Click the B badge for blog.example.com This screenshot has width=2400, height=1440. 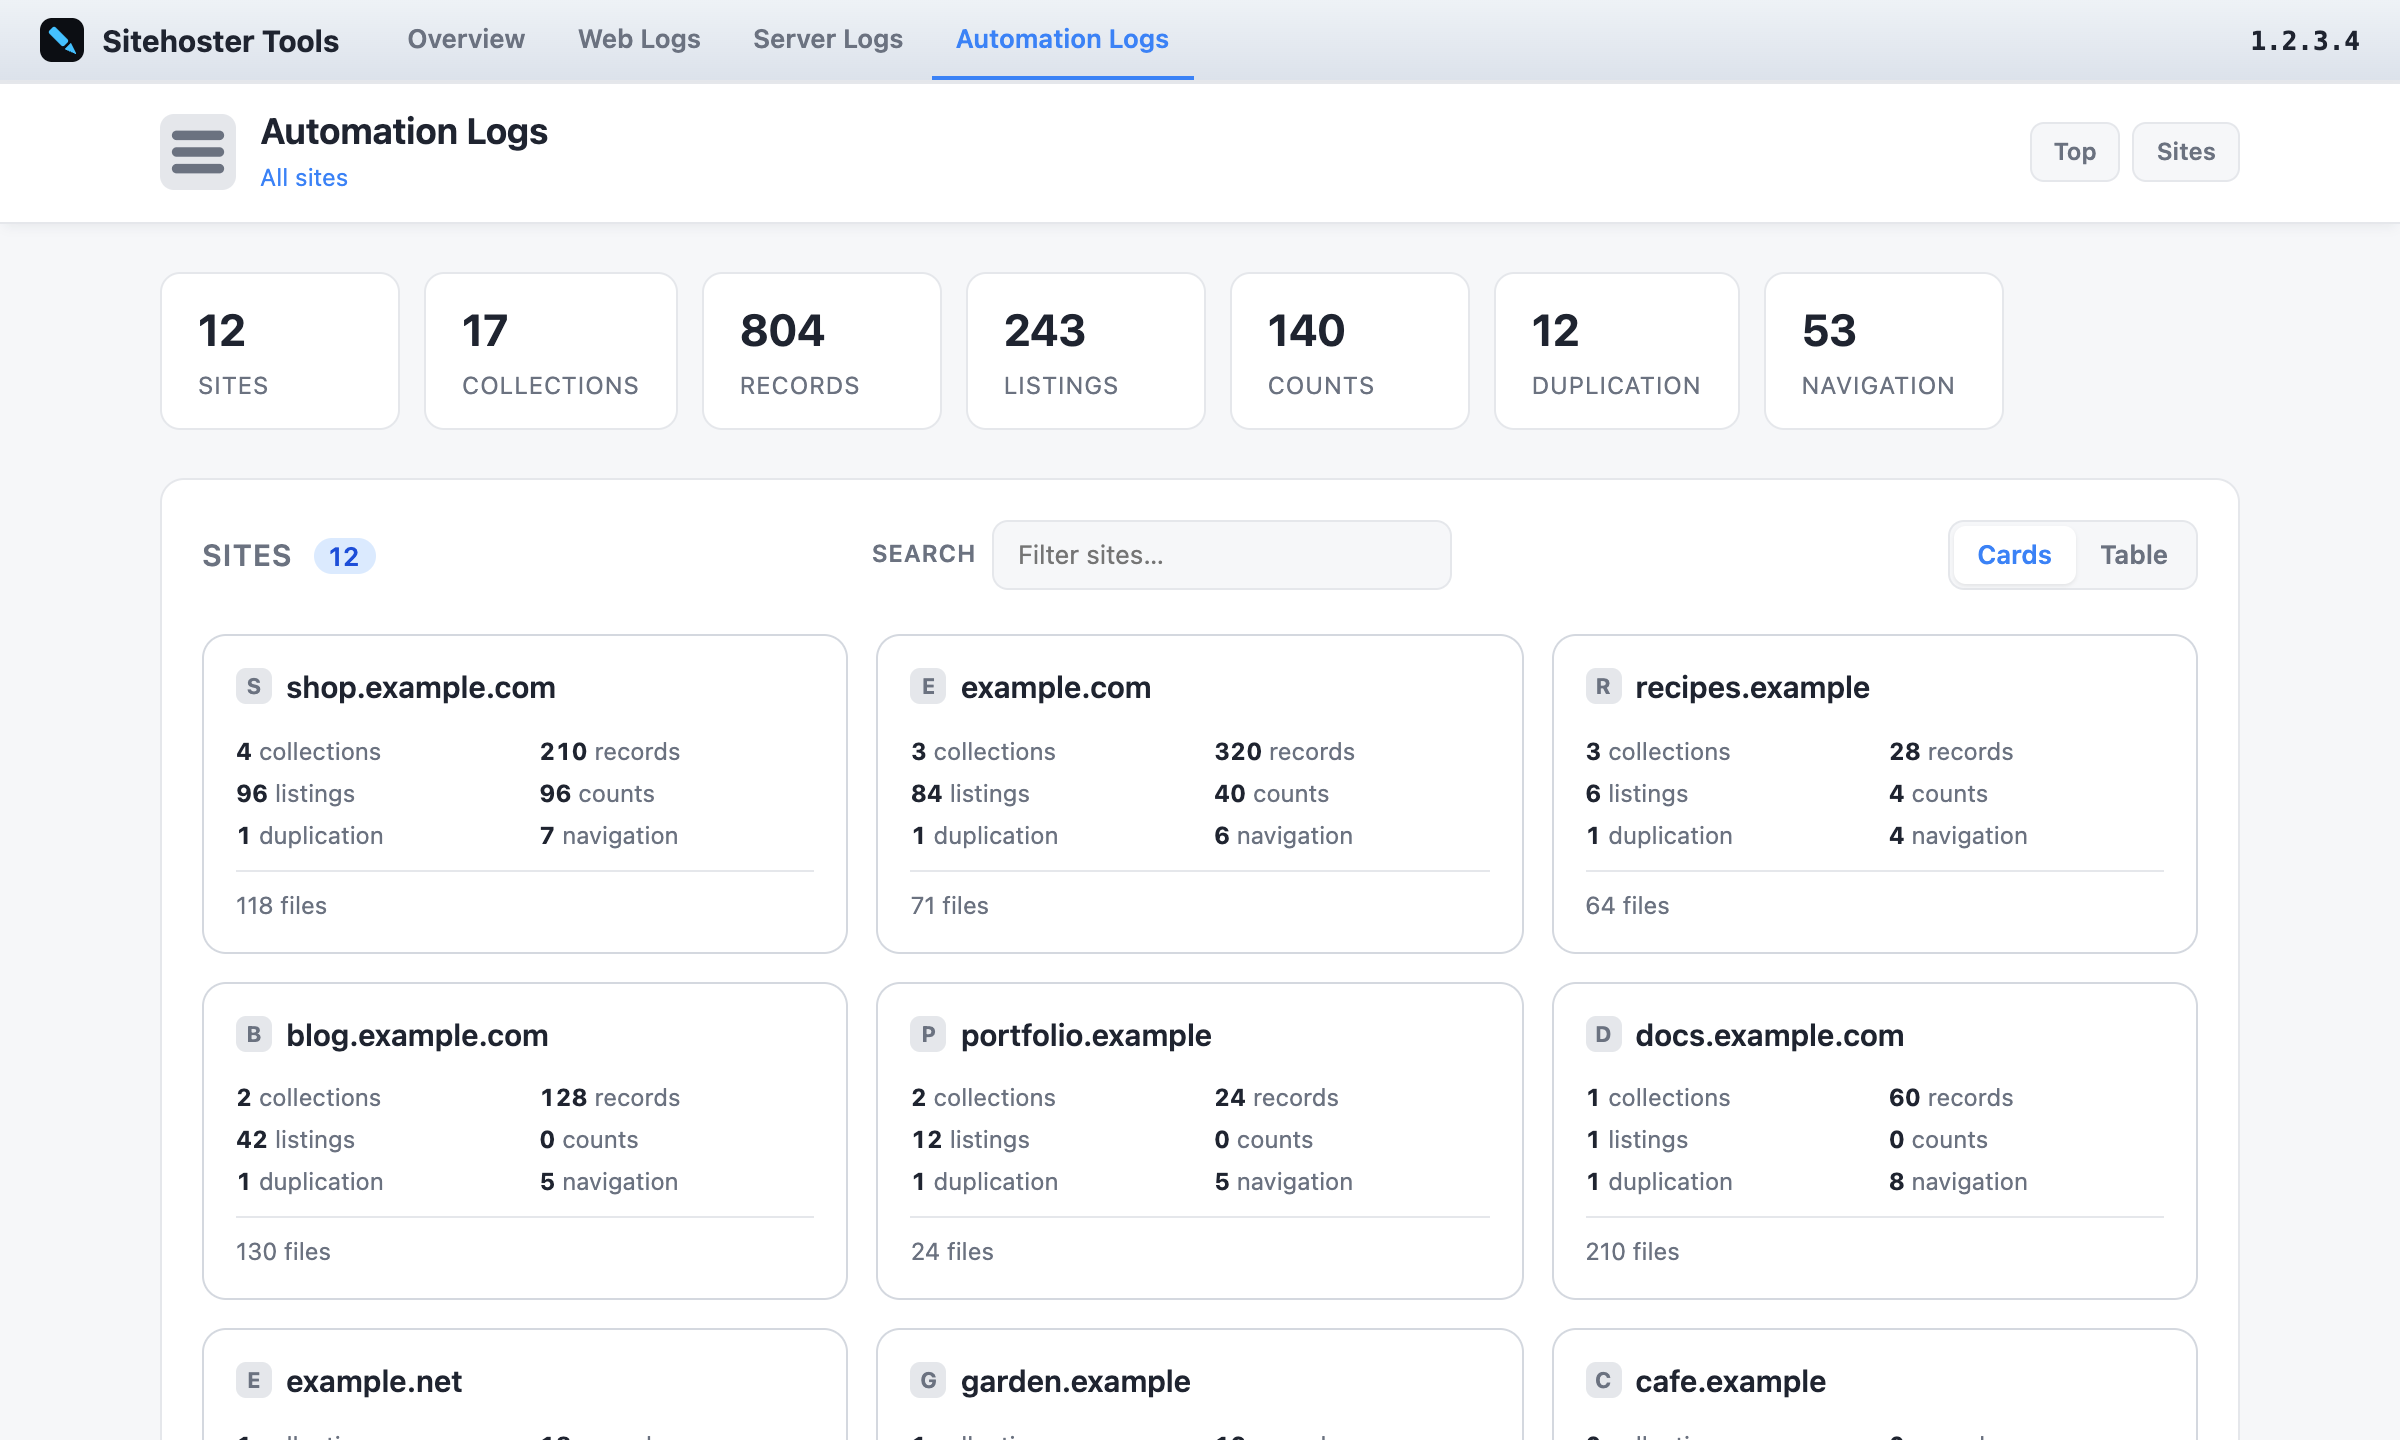click(x=254, y=1034)
